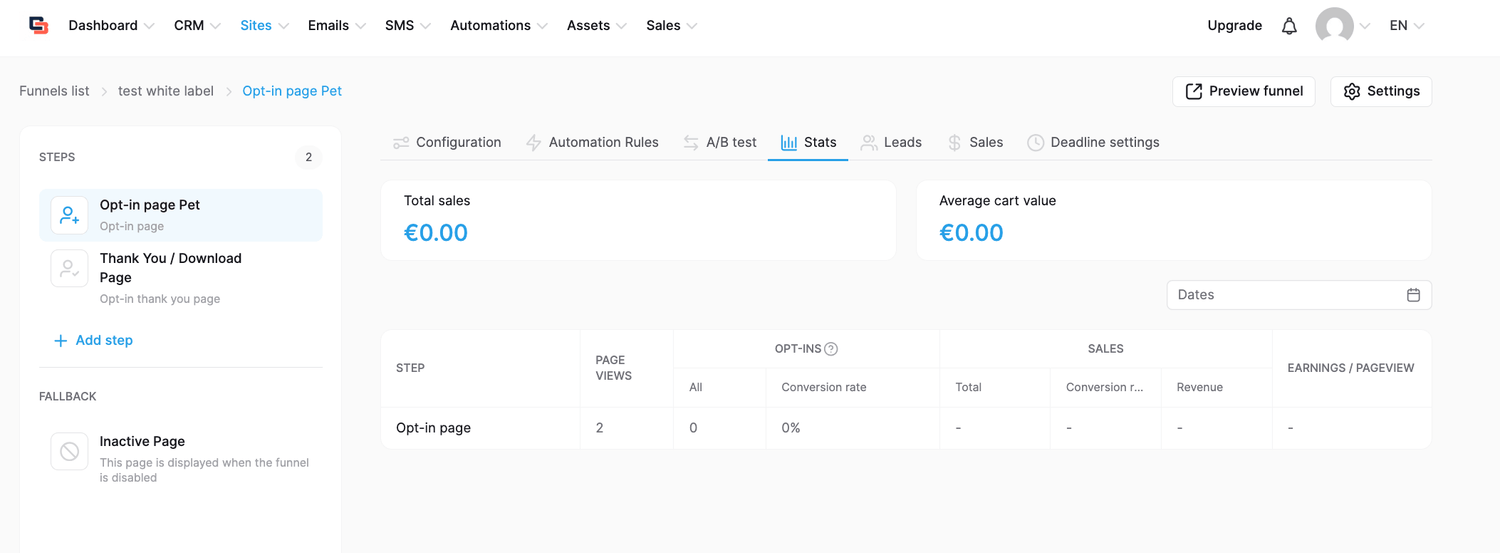The image size is (1500, 553).
Task: Expand the Emails dropdown
Action: pyautogui.click(x=337, y=25)
